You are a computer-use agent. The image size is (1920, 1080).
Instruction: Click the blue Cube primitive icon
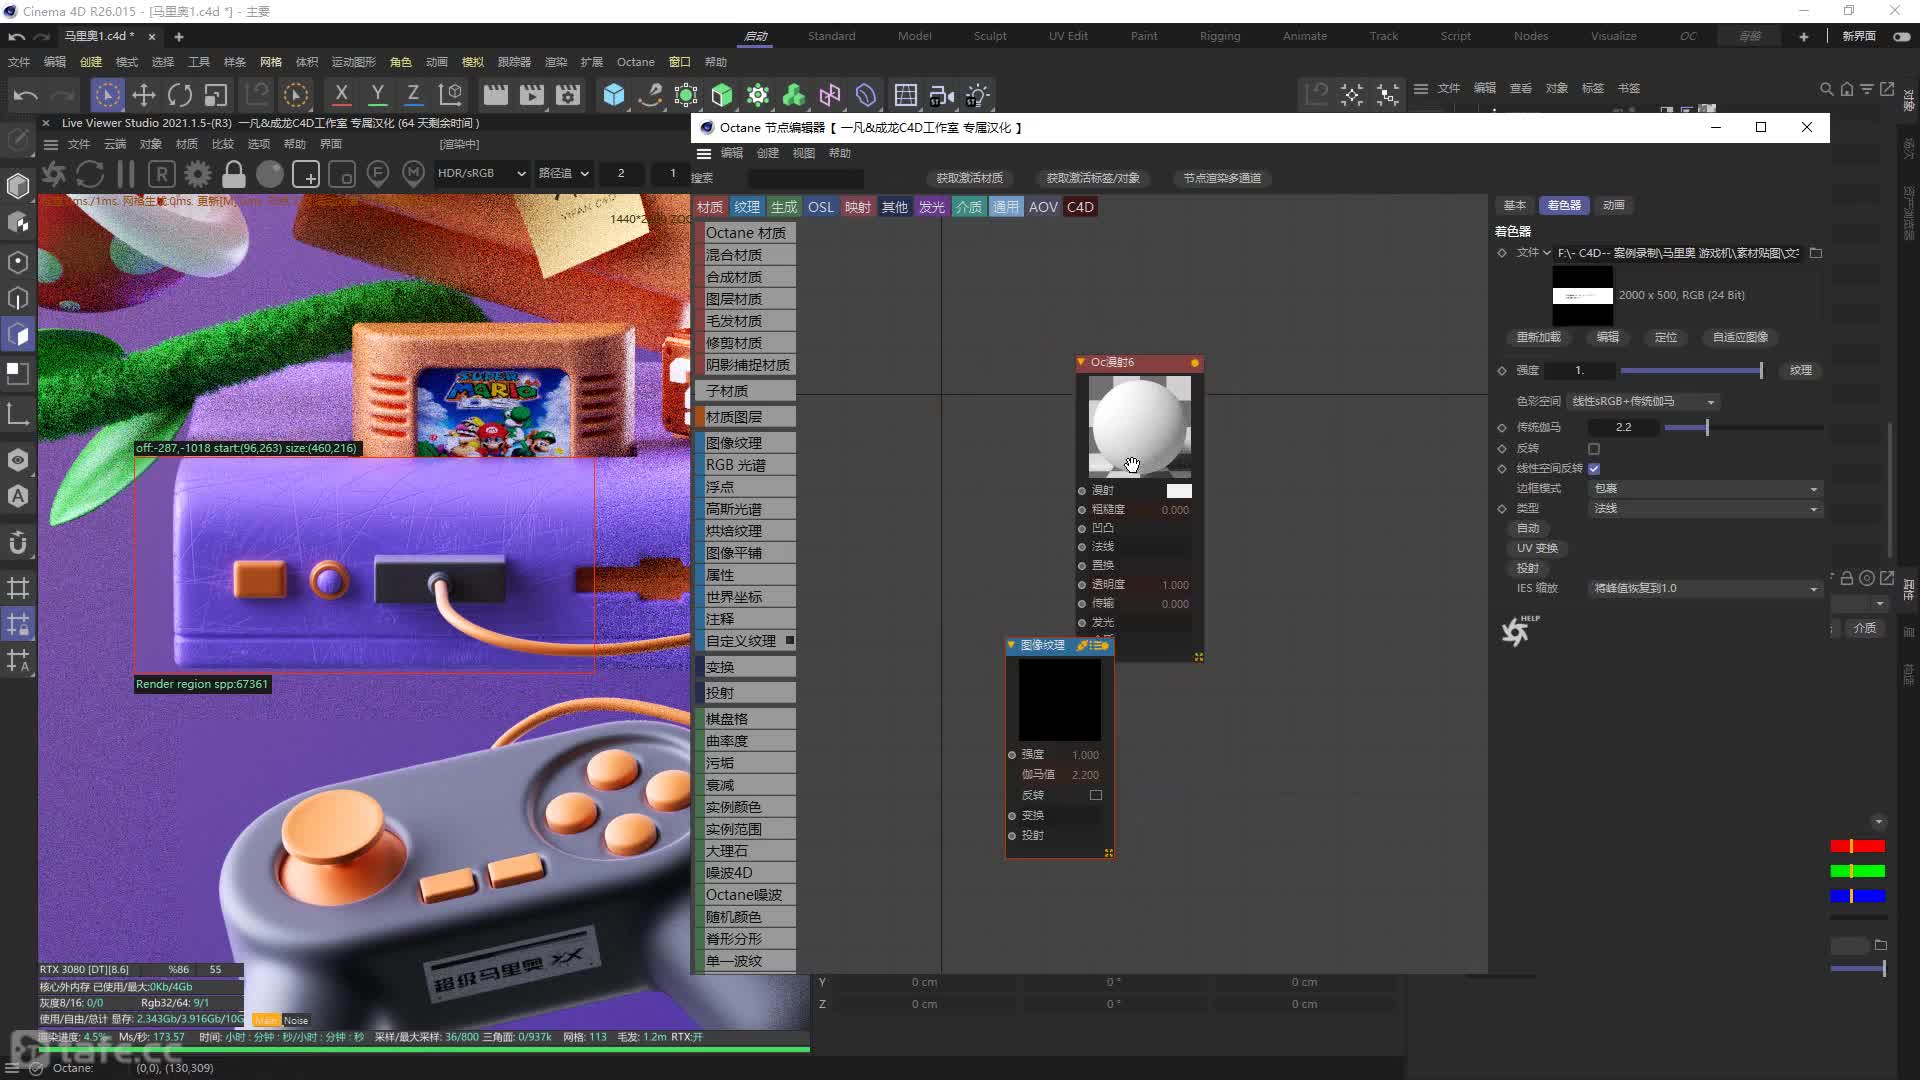point(614,95)
